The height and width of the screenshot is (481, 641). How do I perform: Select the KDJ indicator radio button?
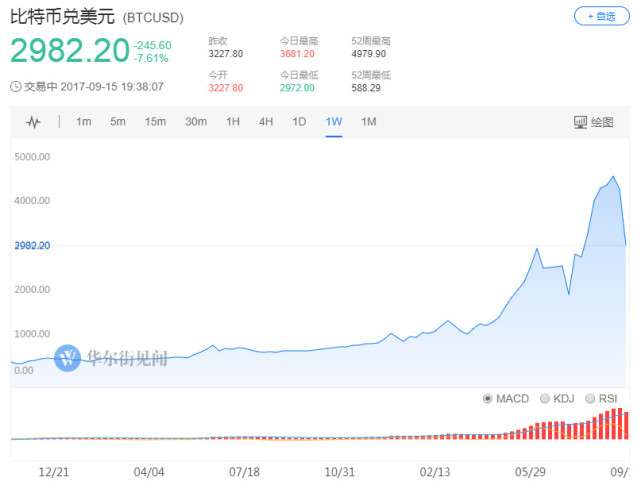point(545,398)
